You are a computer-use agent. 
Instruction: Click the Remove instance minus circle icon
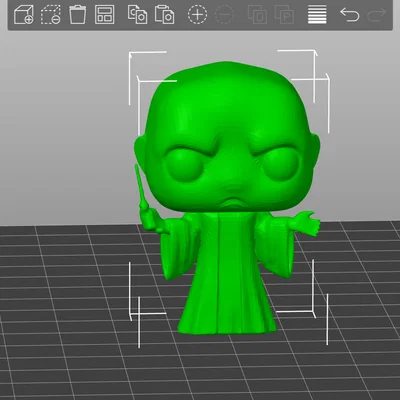[x=224, y=15]
